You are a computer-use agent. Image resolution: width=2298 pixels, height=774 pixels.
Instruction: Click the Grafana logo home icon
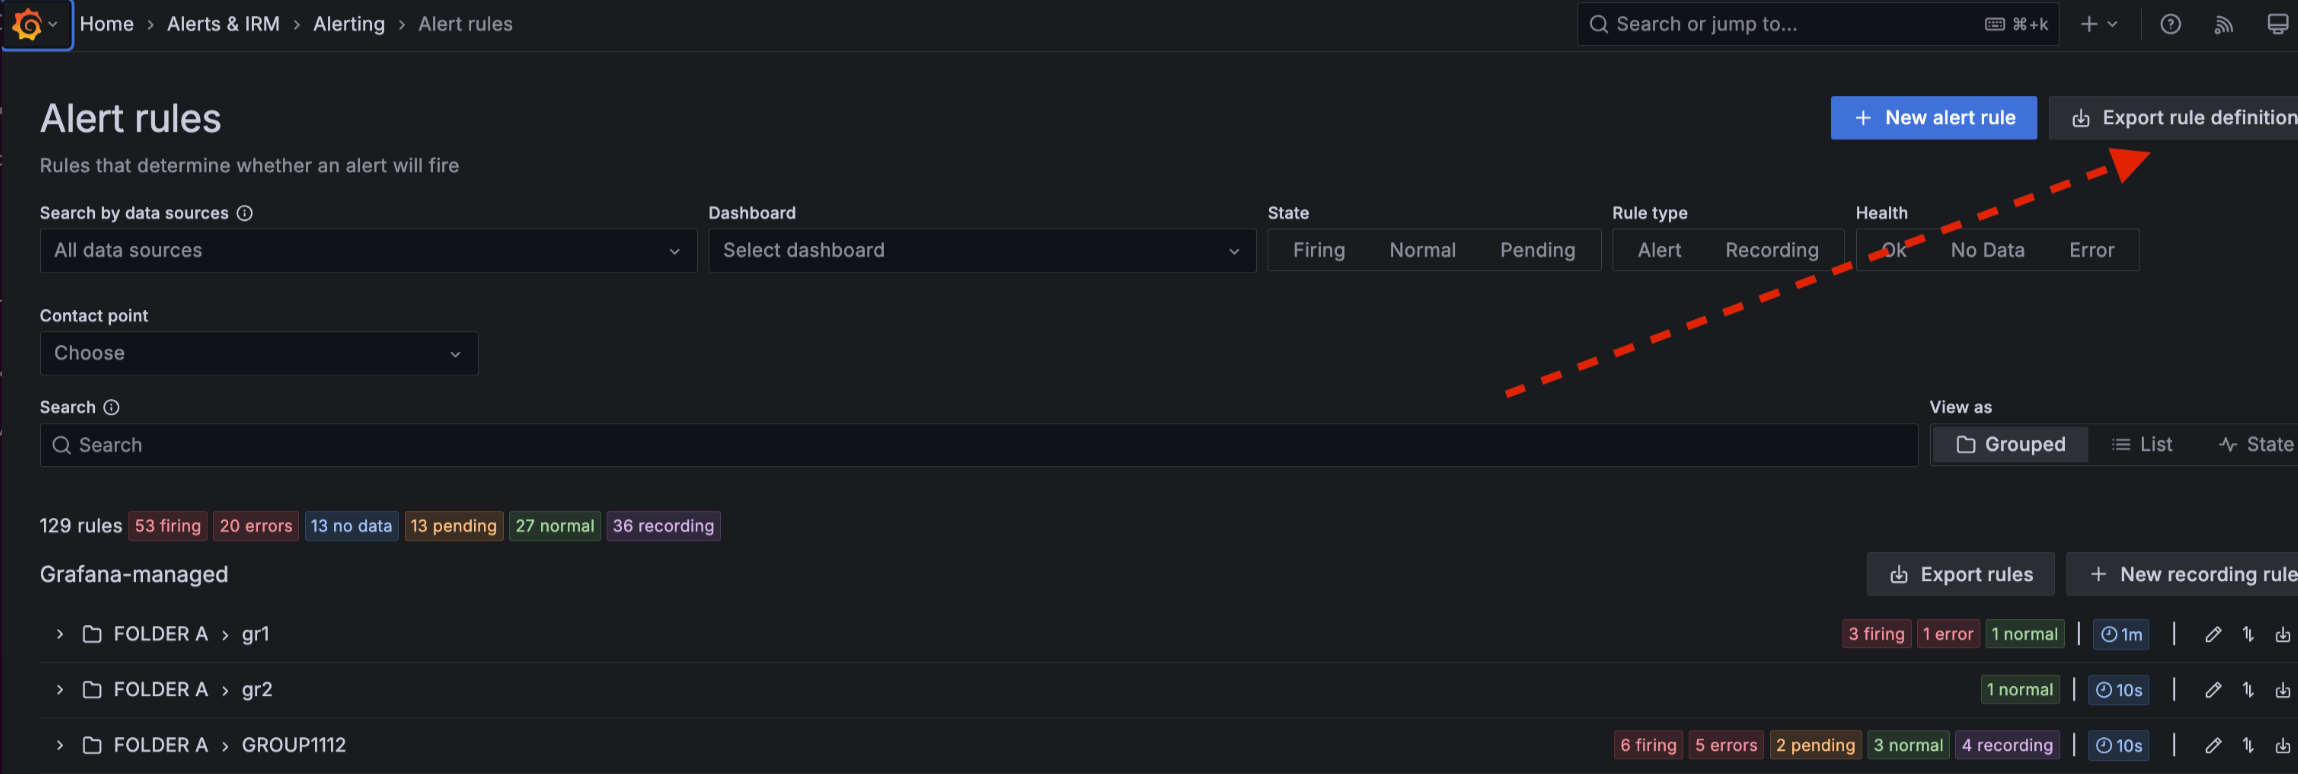[28, 25]
